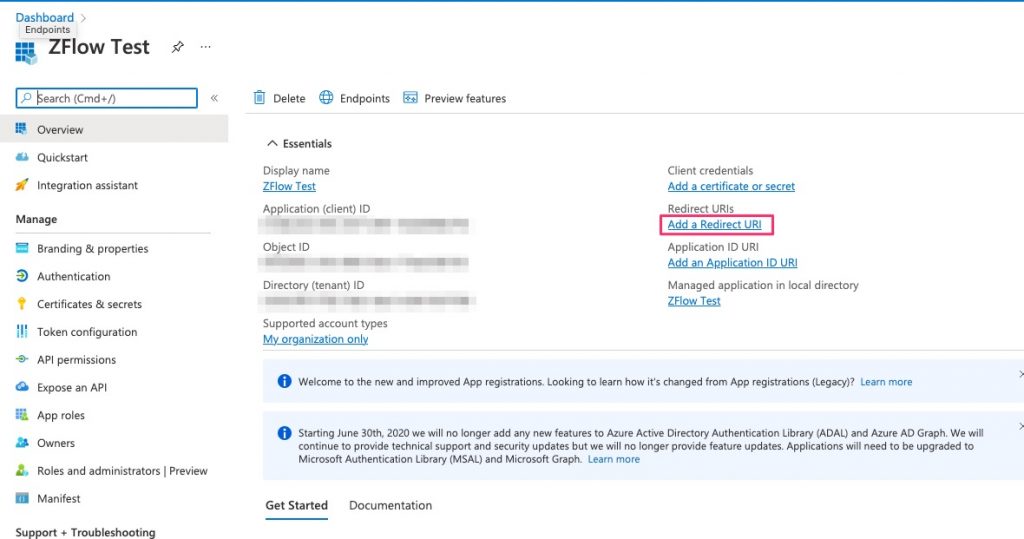1024x539 pixels.
Task: Click Add a Redirect URI link
Action: pyautogui.click(x=714, y=224)
